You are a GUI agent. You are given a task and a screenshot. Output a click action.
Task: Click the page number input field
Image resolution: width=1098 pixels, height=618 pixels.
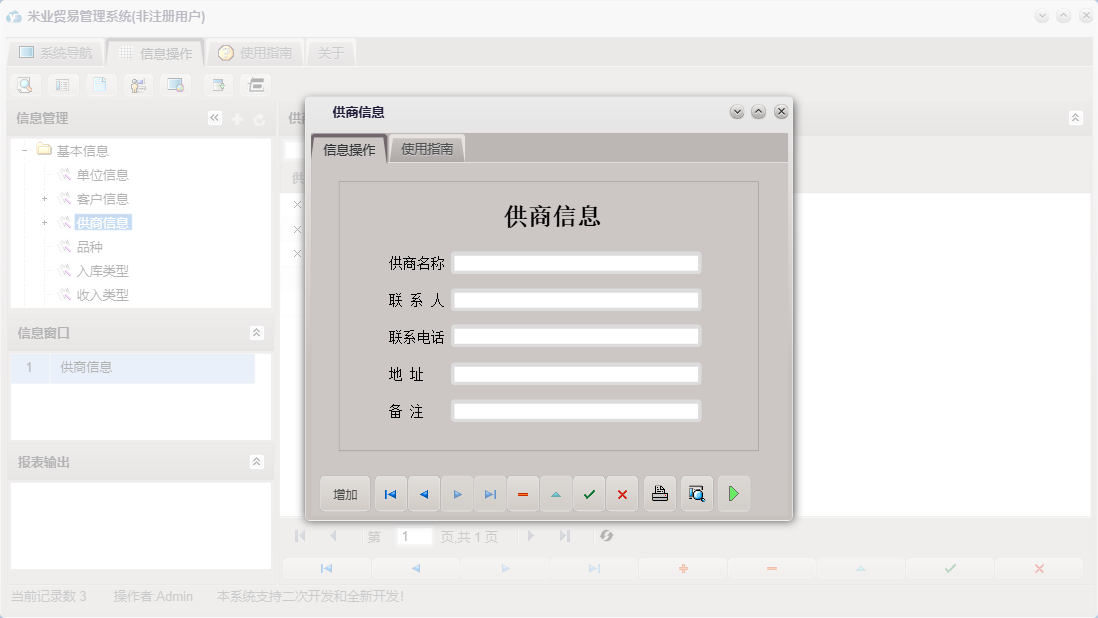click(x=416, y=536)
